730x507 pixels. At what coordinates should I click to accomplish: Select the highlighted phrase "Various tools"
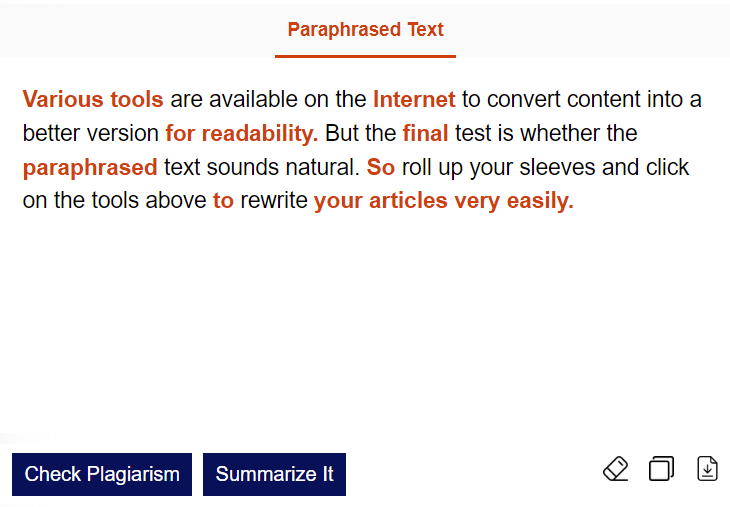point(93,99)
